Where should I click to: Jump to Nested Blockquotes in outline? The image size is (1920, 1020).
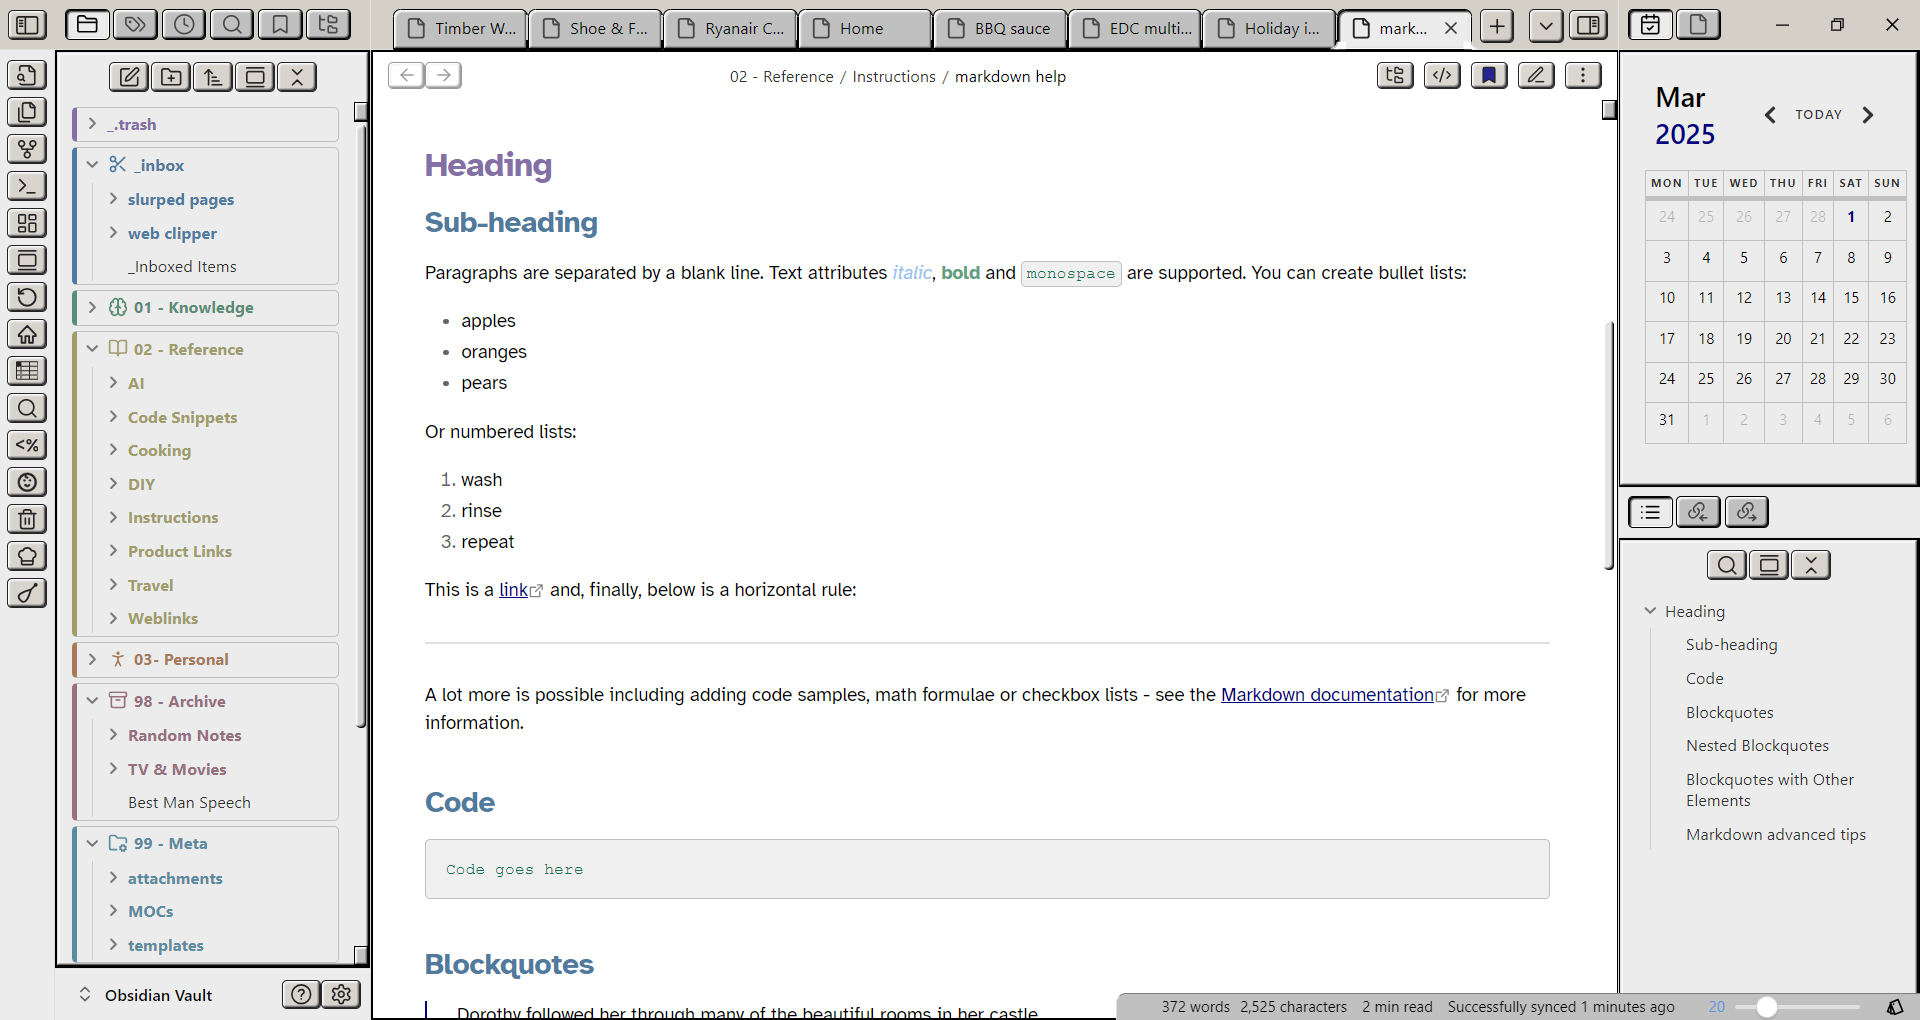[1757, 746]
